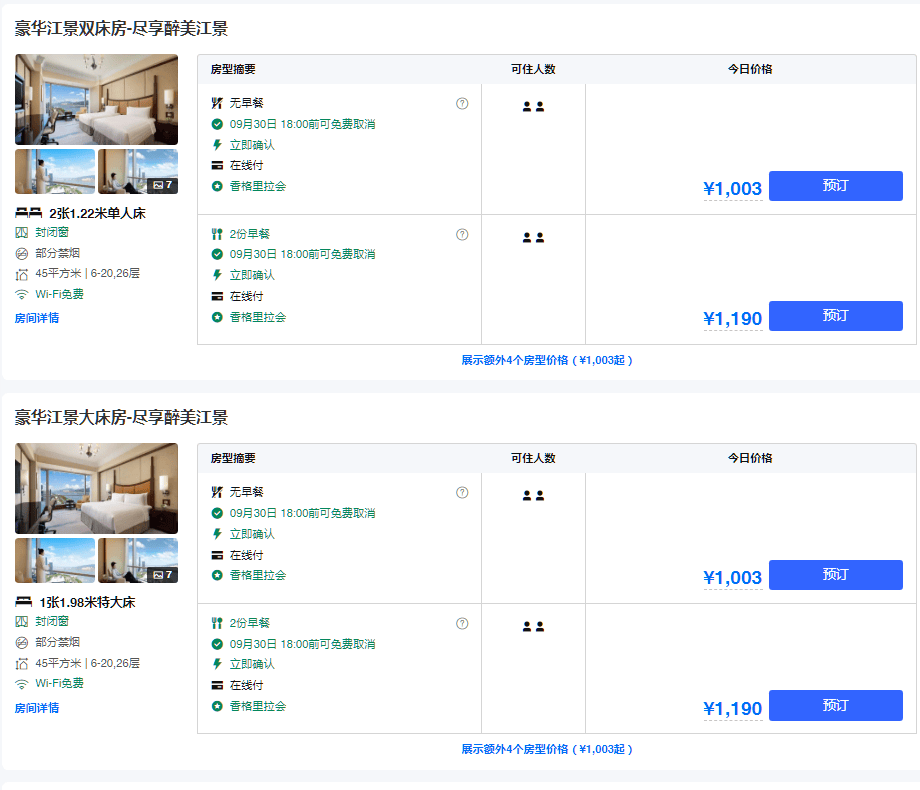Click area icon beside king room 45平方米
The height and width of the screenshot is (790, 920).
(22, 663)
